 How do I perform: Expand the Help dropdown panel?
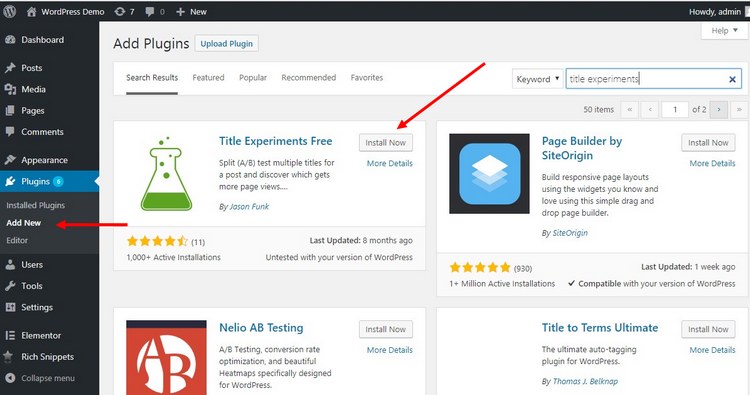[724, 31]
